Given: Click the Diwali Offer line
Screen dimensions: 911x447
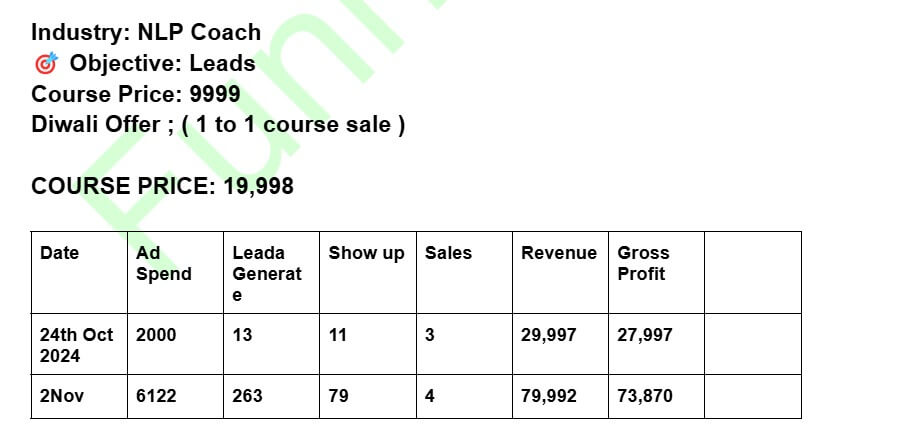Looking at the screenshot, I should coord(218,126).
